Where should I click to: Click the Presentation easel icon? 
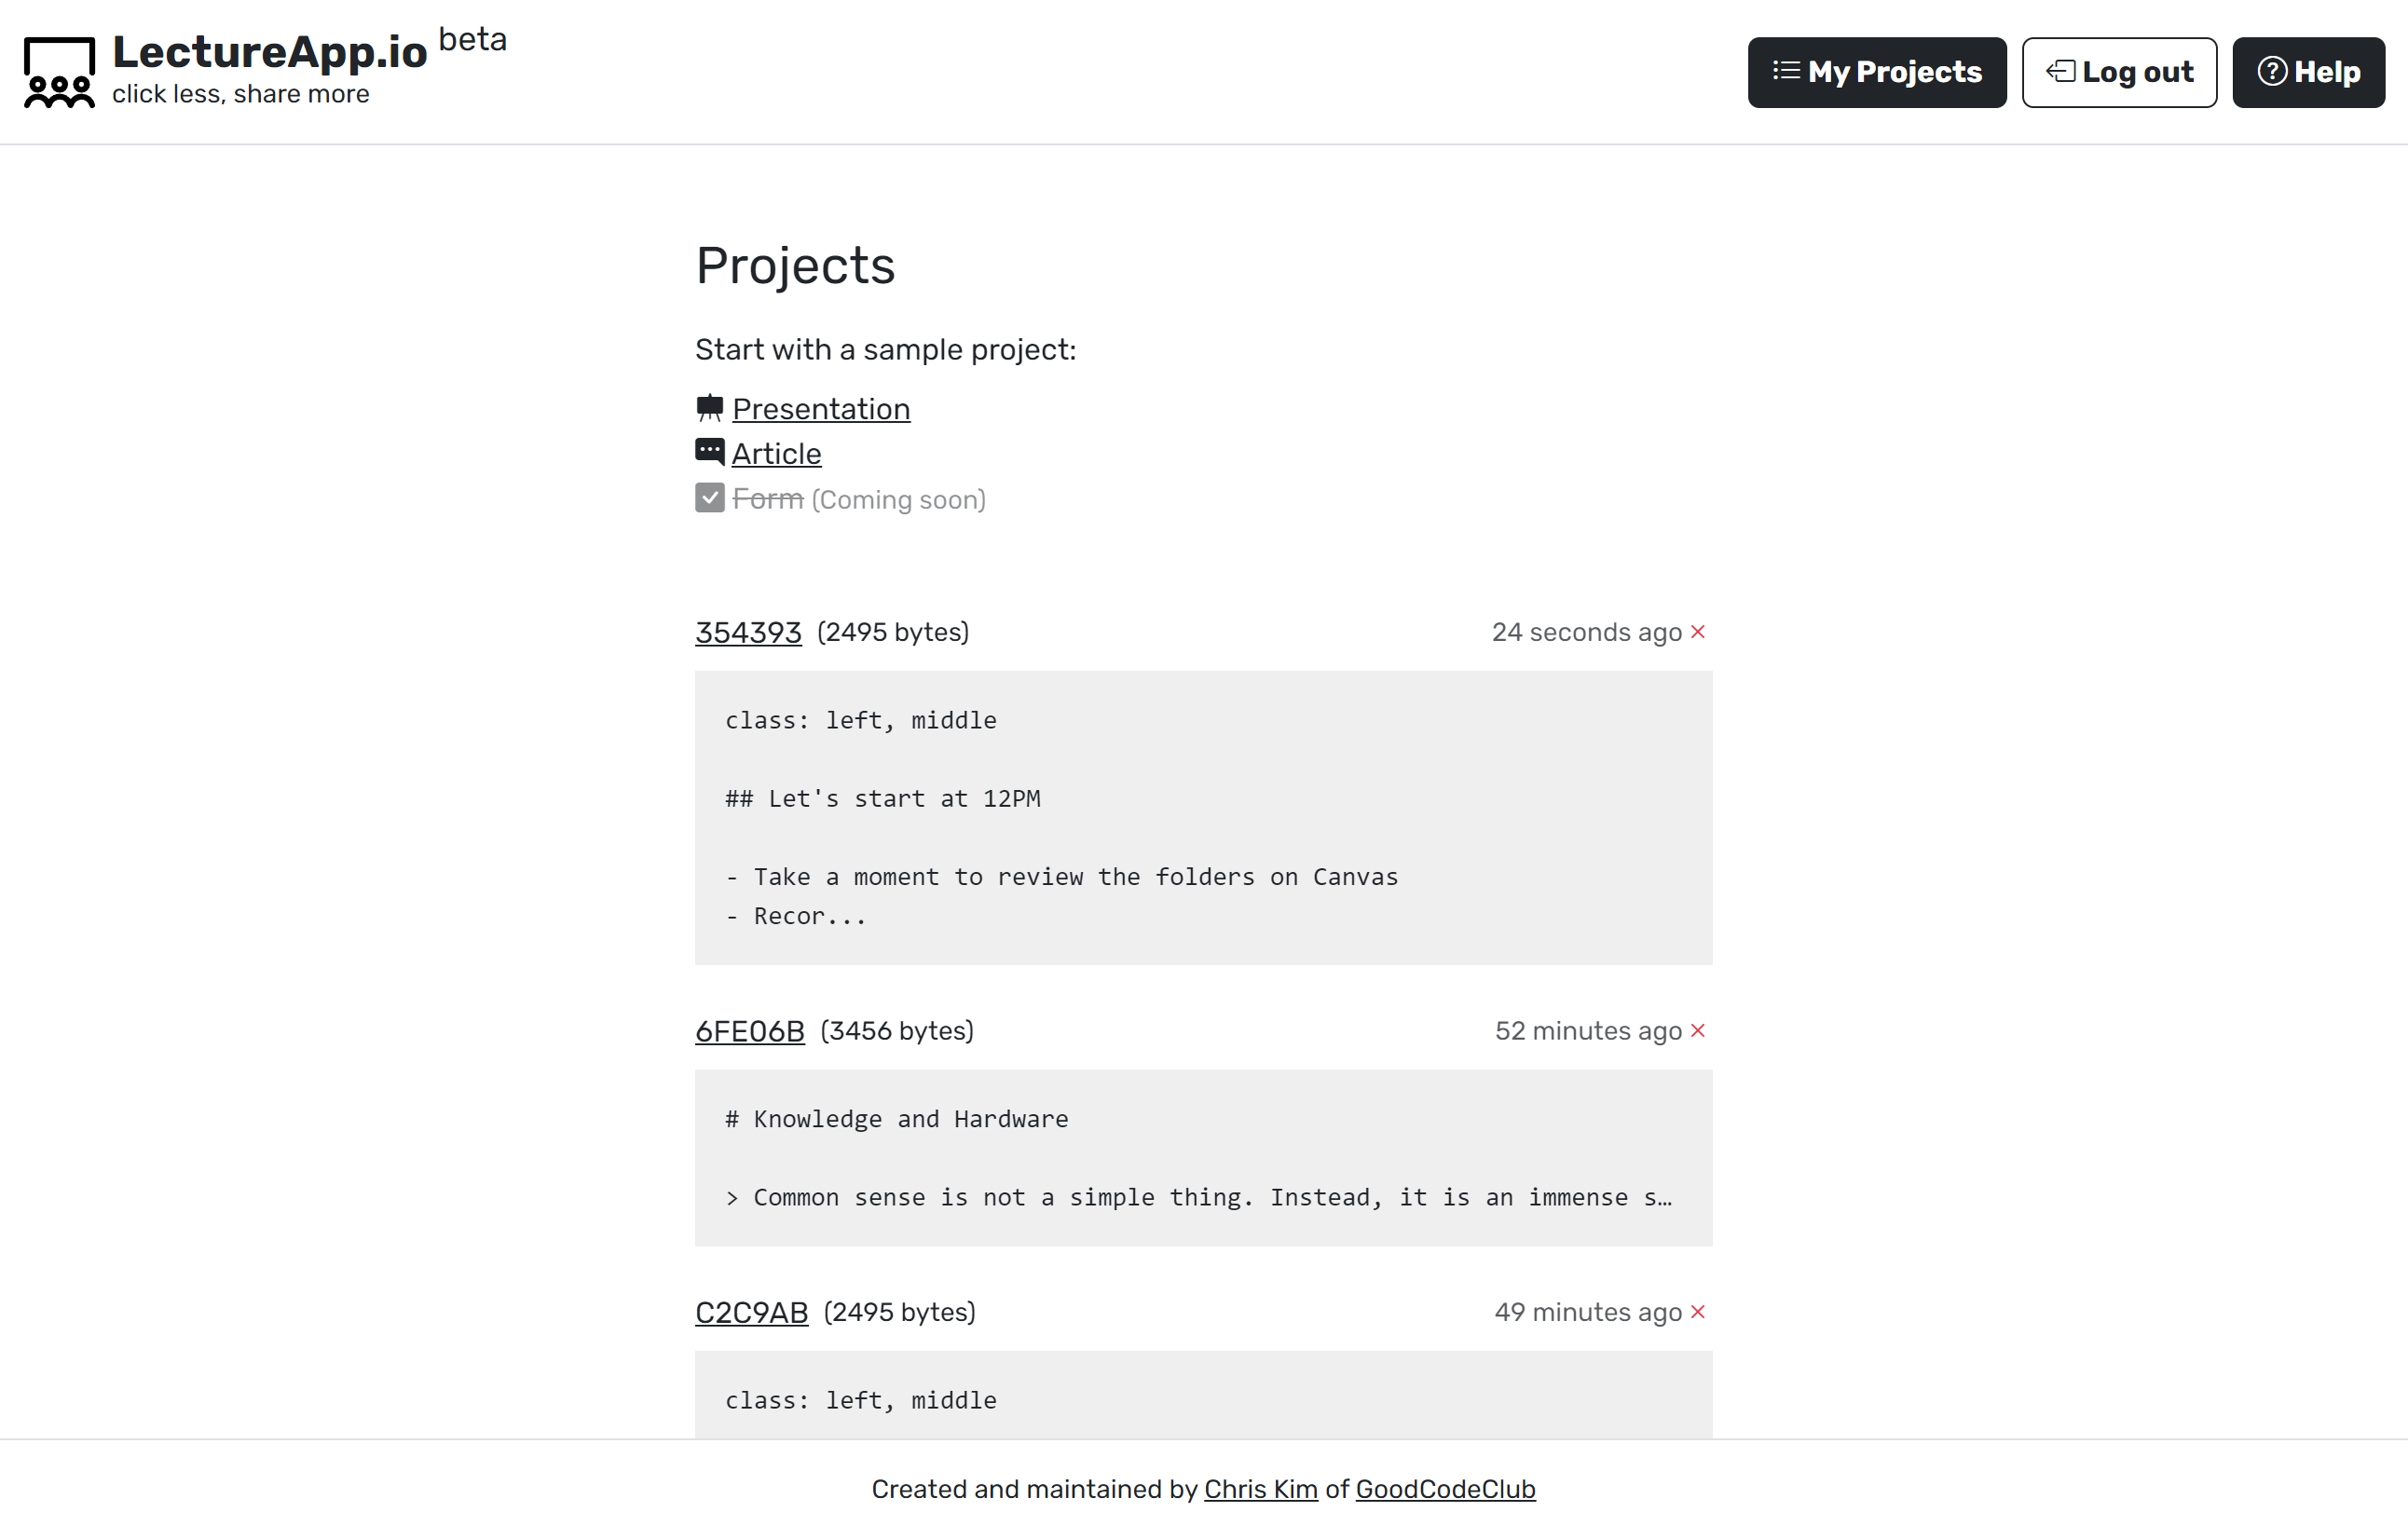point(709,408)
